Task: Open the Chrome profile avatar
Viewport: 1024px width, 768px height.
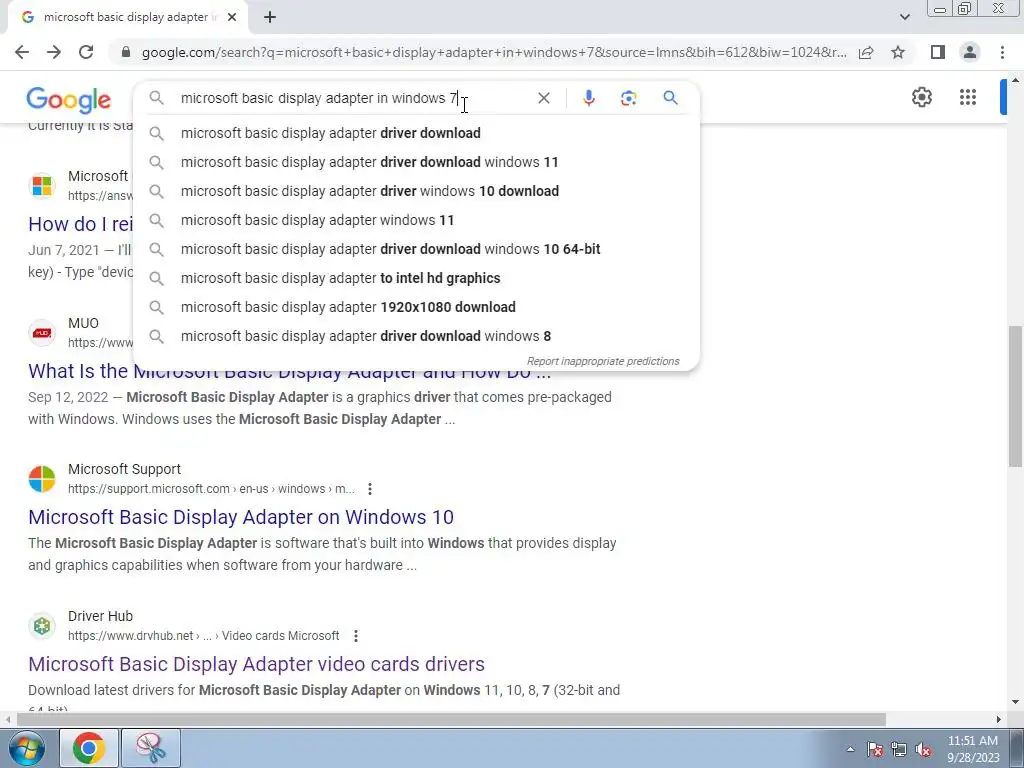Action: (x=970, y=52)
